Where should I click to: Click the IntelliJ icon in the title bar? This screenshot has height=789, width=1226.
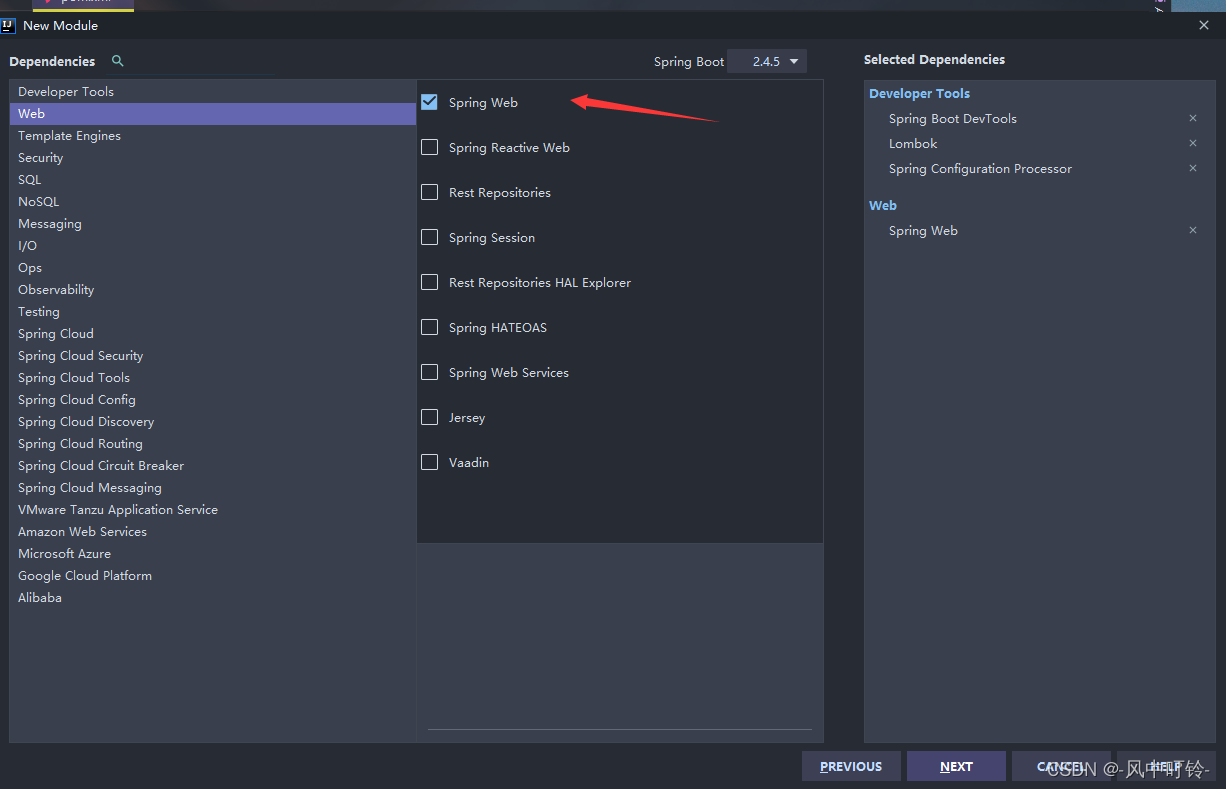9,25
